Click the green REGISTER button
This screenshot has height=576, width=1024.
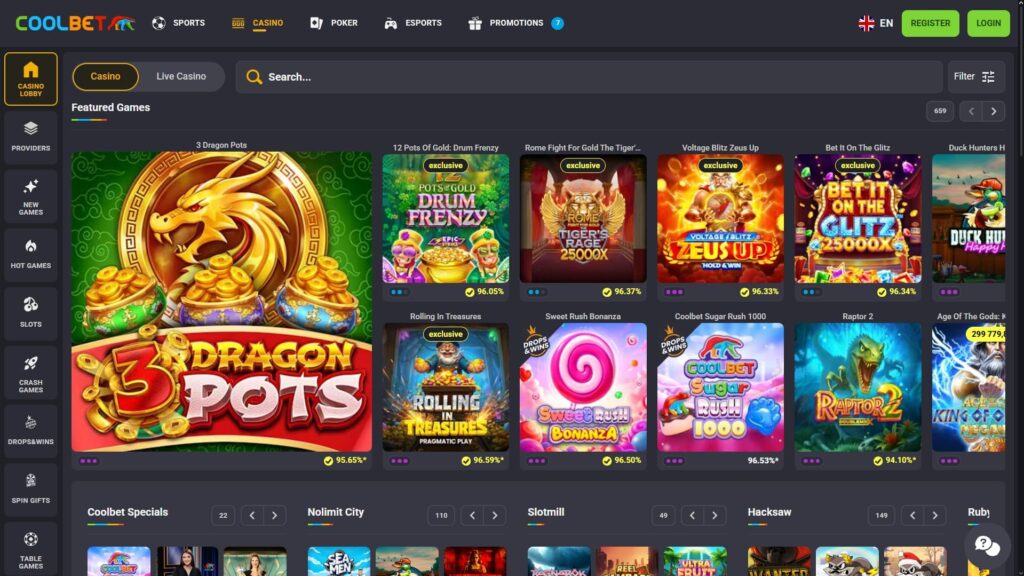click(929, 22)
